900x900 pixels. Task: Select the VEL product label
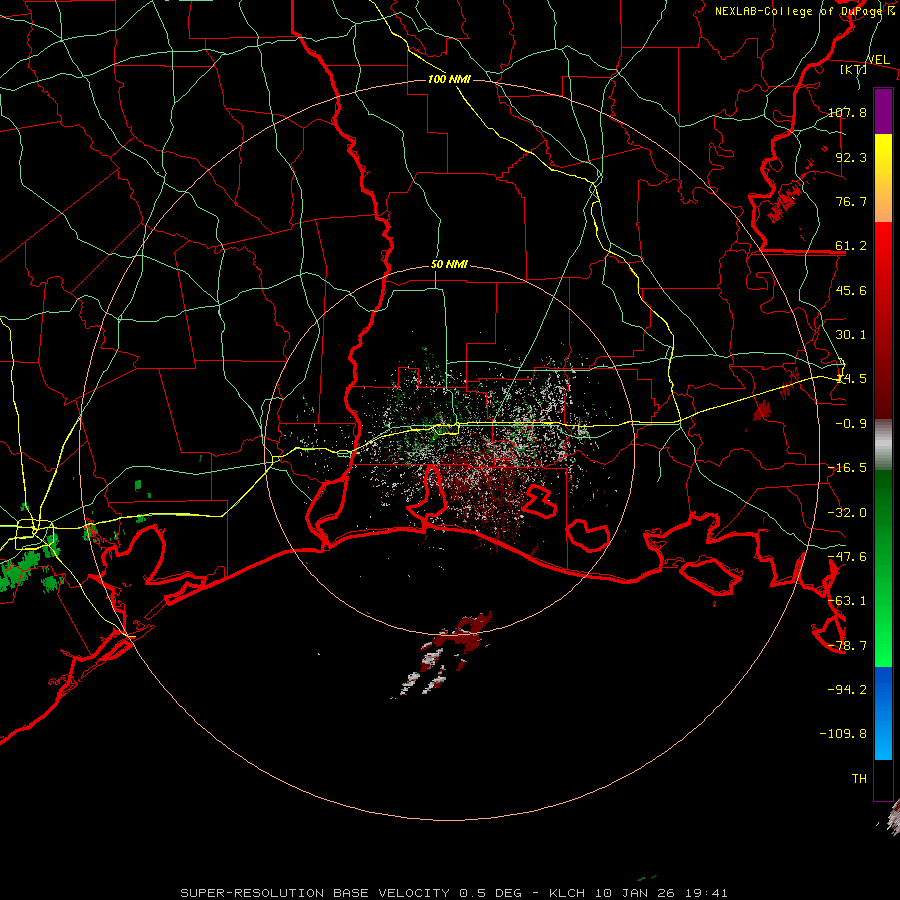[878, 60]
